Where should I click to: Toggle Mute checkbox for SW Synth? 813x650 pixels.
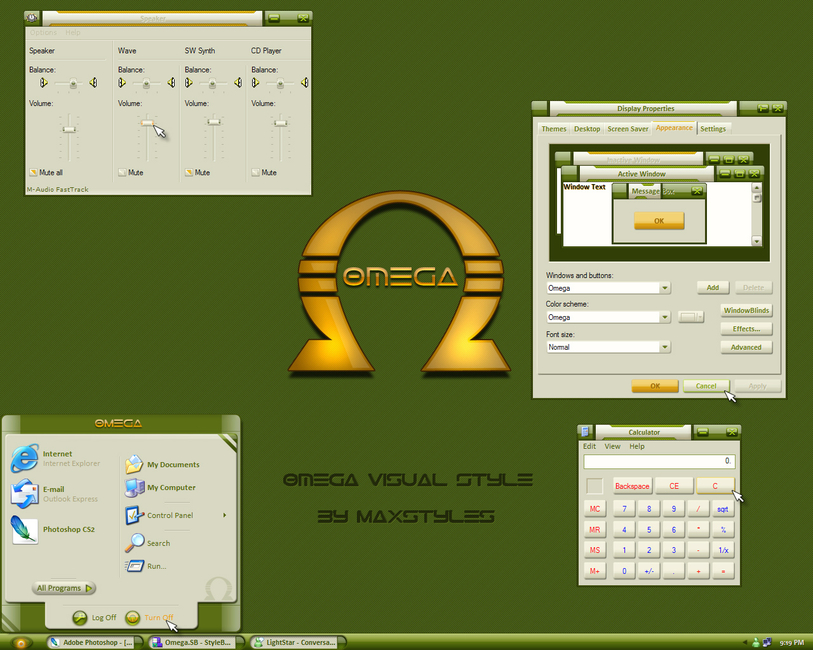pos(189,173)
